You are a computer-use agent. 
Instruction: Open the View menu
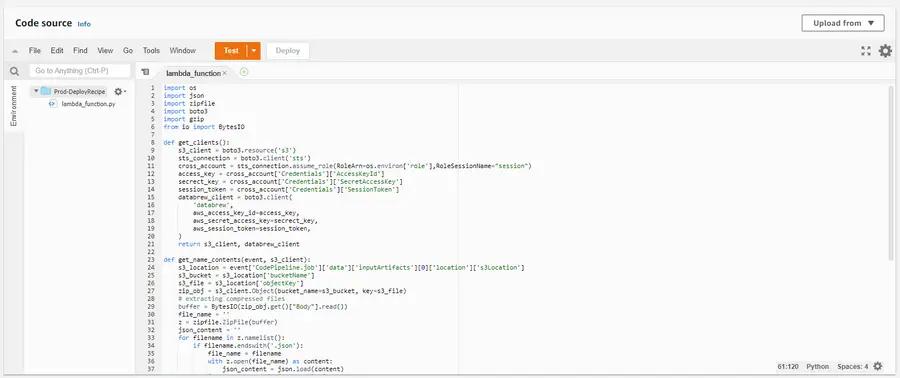pyautogui.click(x=105, y=50)
